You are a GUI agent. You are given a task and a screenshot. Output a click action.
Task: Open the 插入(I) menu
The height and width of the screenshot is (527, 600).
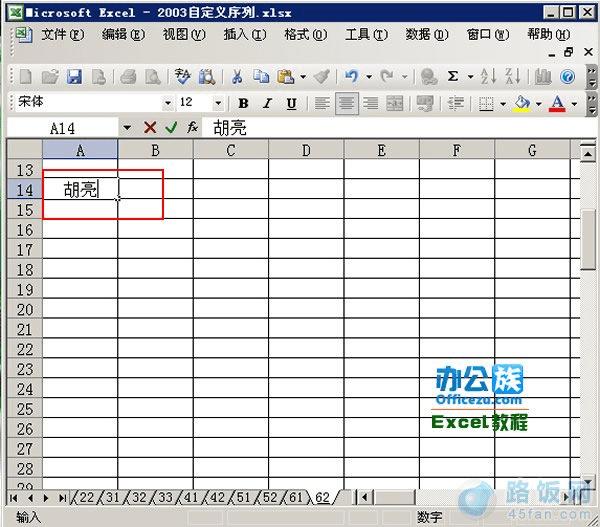(x=245, y=35)
